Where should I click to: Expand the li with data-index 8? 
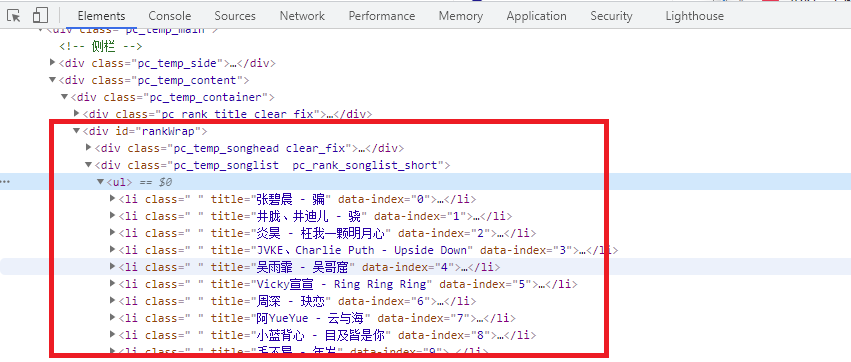(112, 334)
